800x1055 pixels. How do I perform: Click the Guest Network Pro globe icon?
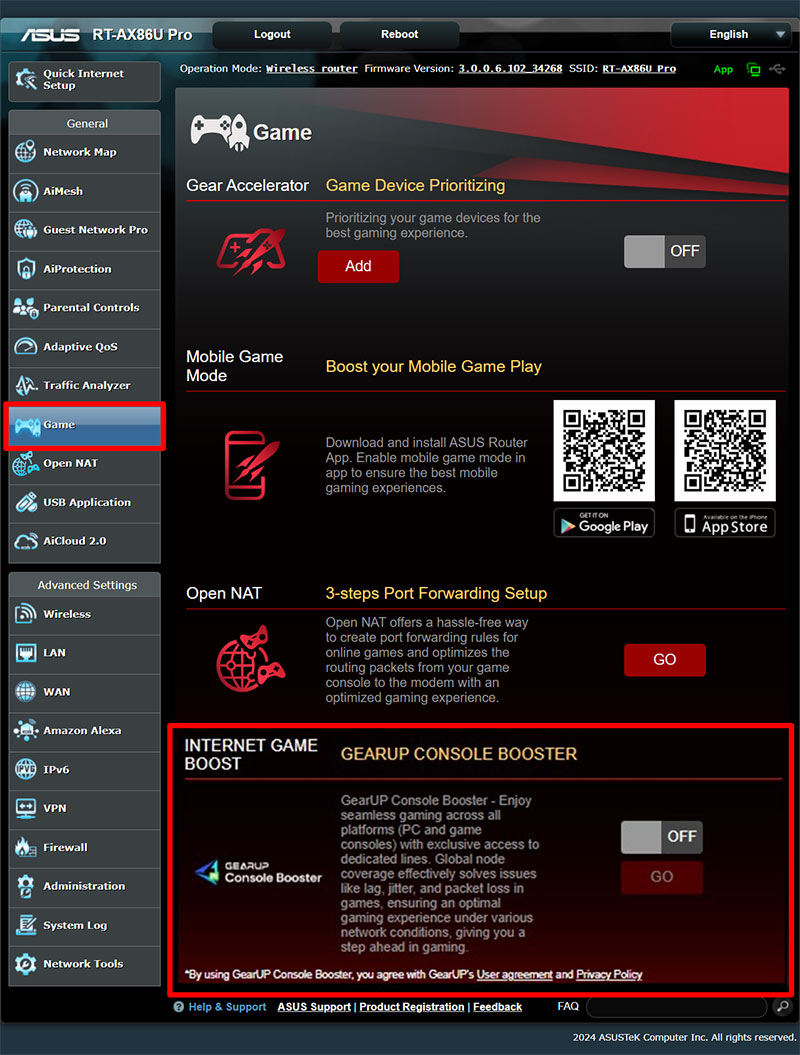[x=26, y=229]
